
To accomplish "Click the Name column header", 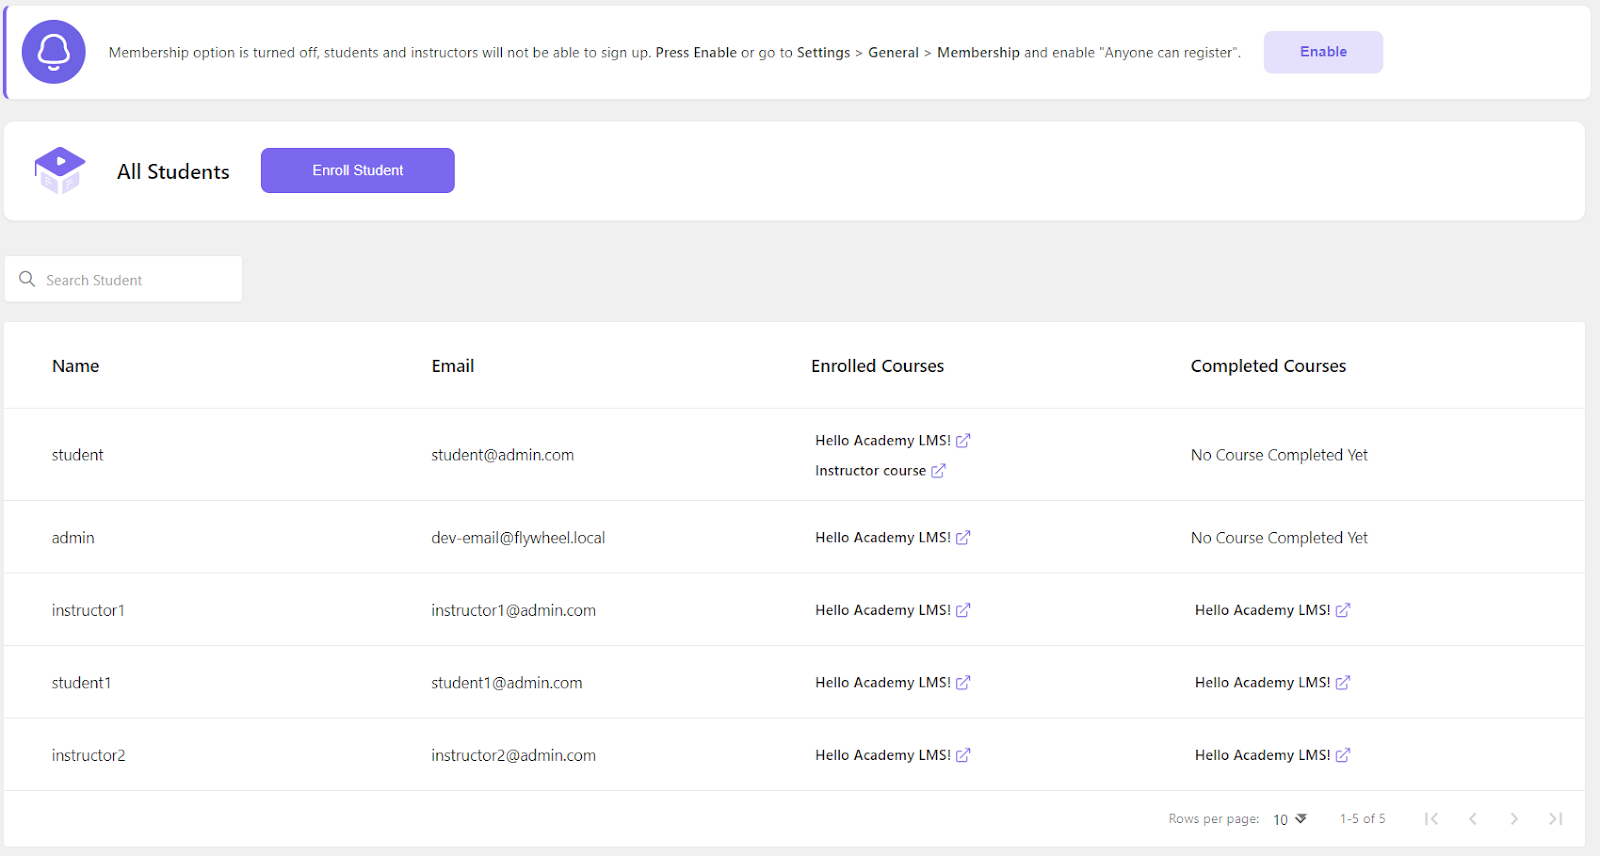I will [75, 366].
